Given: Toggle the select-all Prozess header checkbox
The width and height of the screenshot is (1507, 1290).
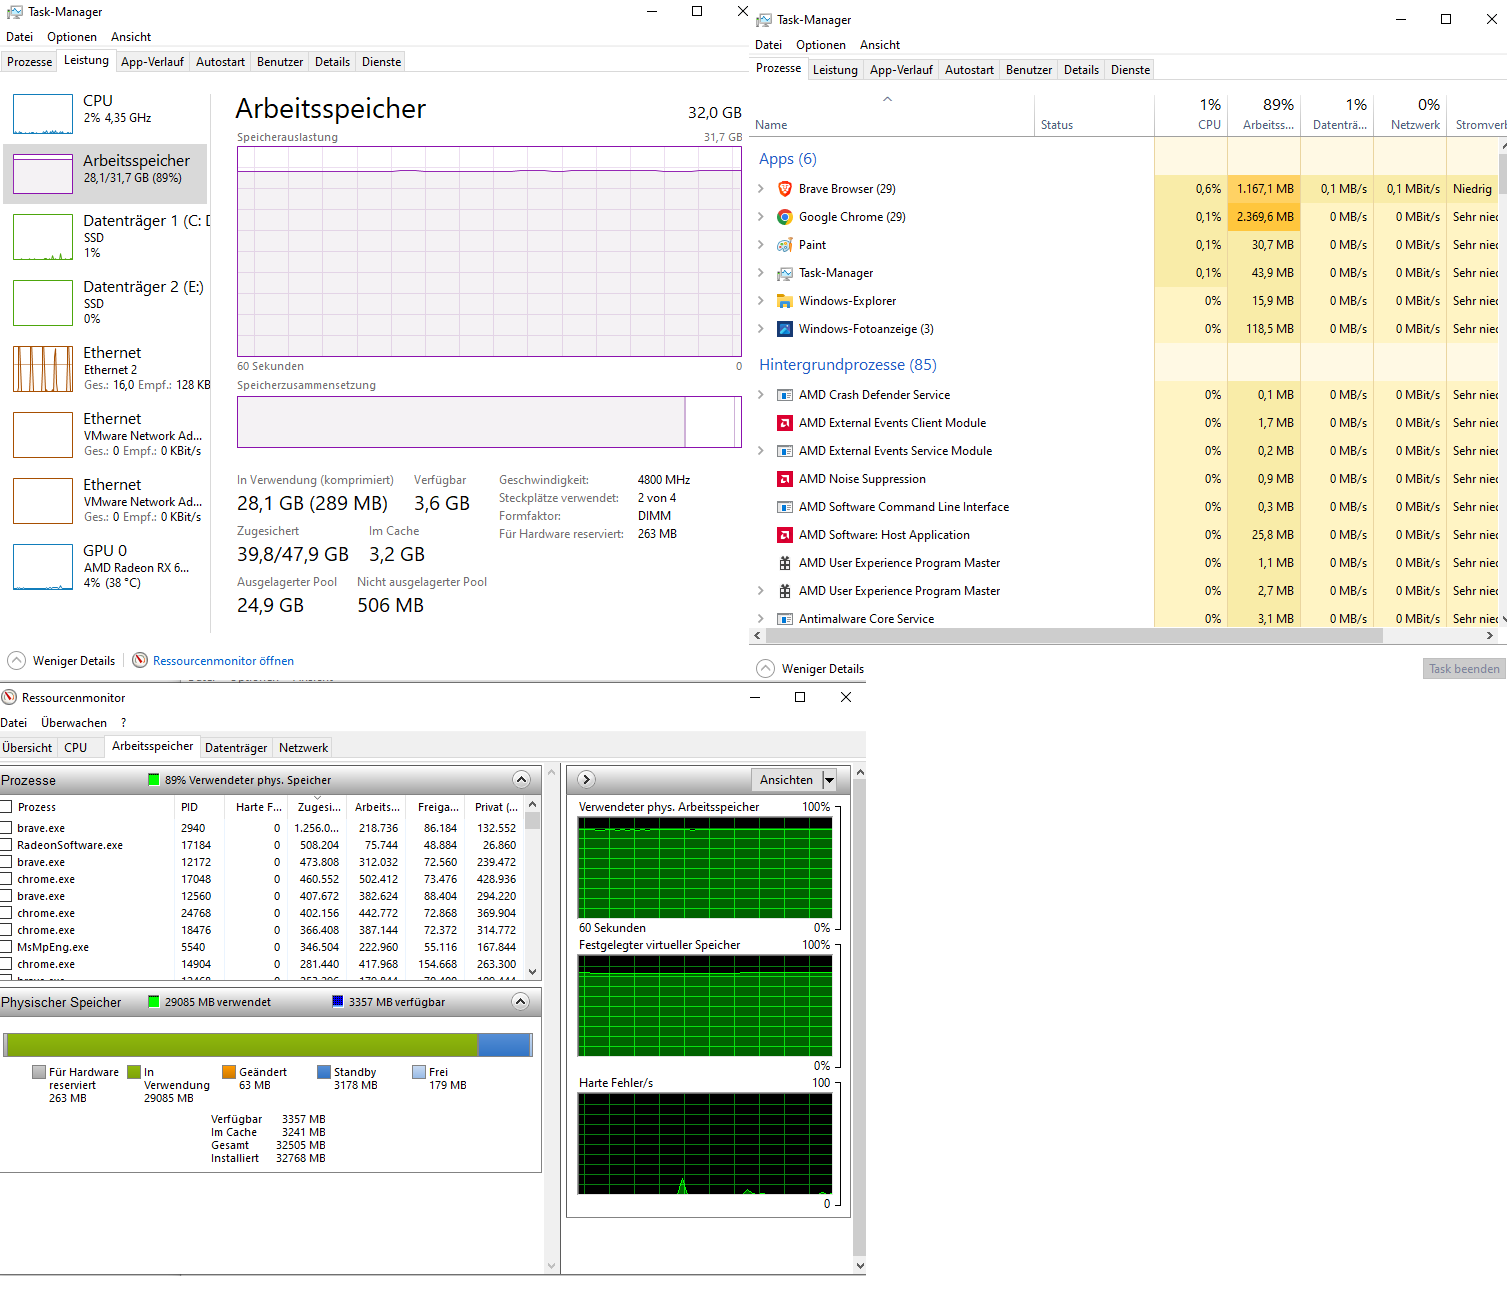Looking at the screenshot, I should [x=6, y=806].
